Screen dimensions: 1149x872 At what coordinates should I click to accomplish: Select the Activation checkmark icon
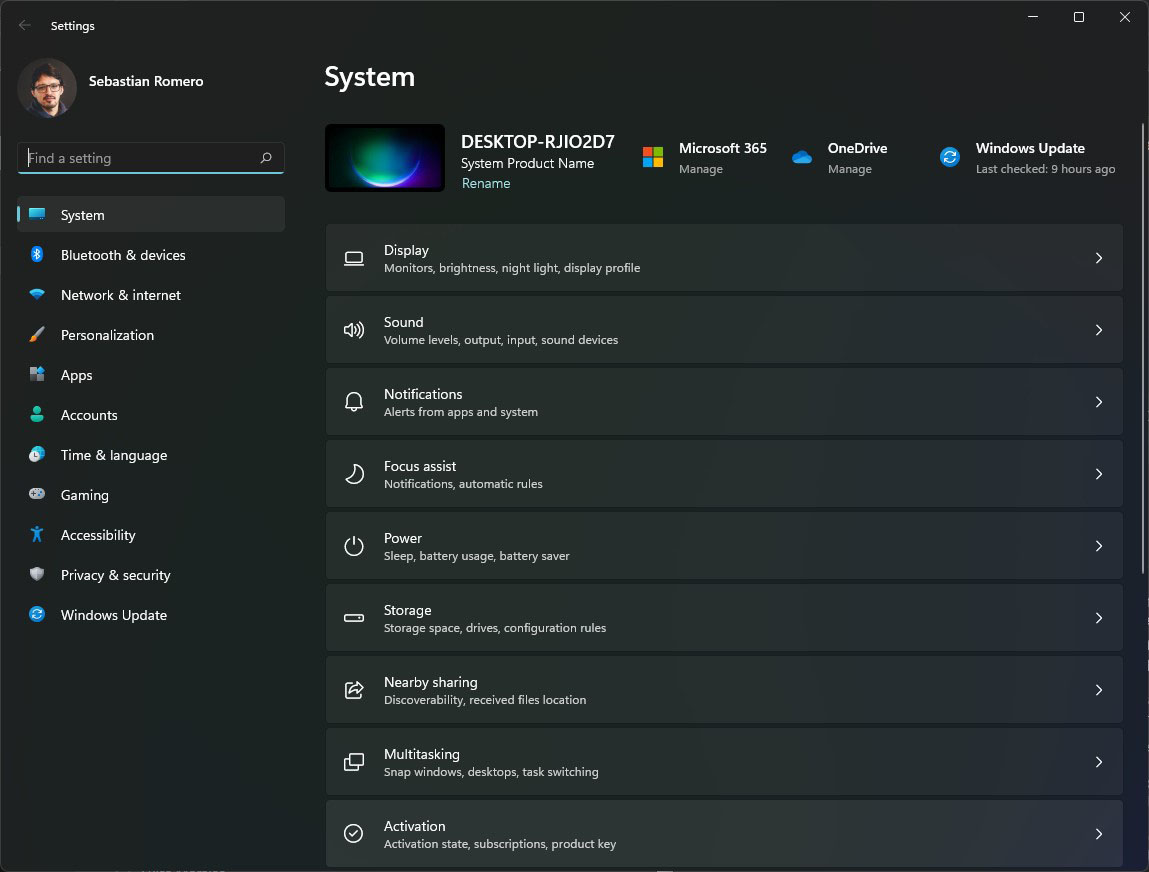353,833
